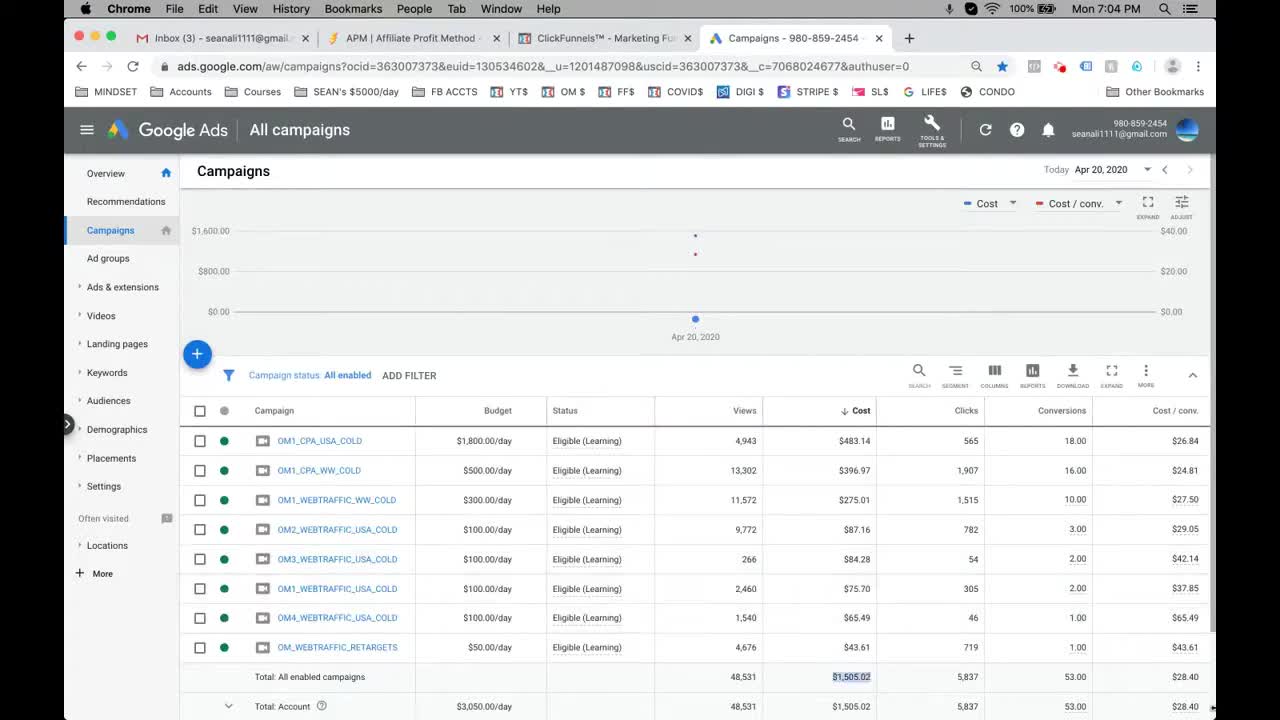
Task: Click the Overview home icon in sidebar
Action: coord(166,173)
